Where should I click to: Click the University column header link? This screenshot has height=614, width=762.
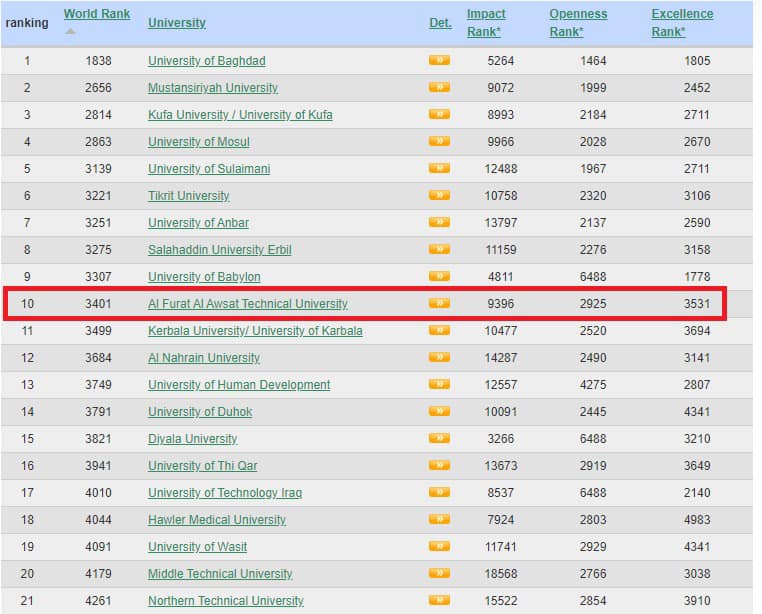(x=176, y=22)
